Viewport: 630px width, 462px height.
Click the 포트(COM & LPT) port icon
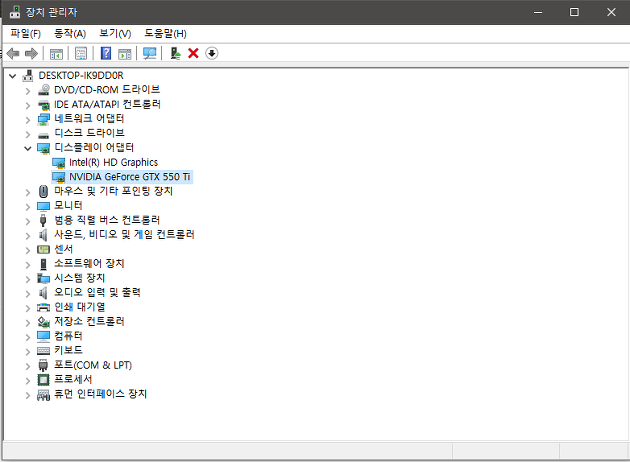(x=43, y=365)
